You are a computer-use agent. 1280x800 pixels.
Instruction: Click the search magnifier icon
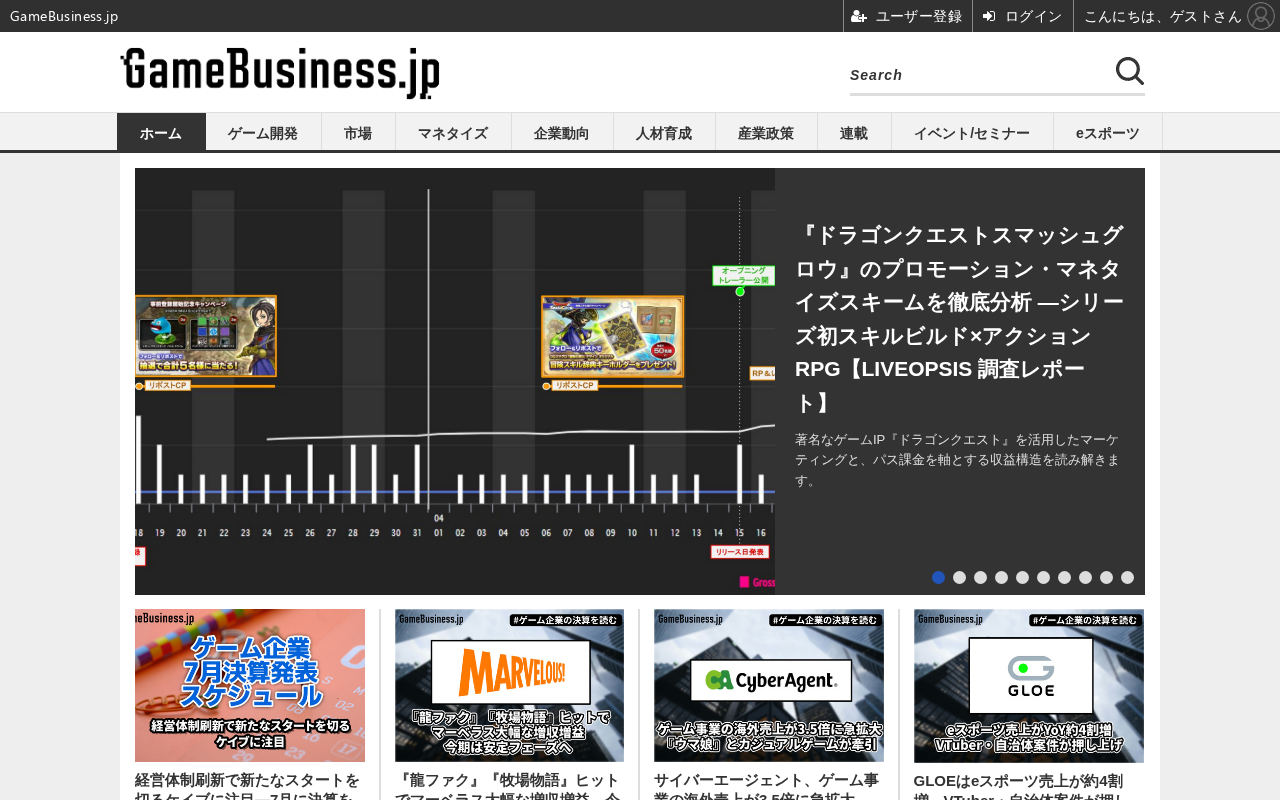pos(1130,71)
